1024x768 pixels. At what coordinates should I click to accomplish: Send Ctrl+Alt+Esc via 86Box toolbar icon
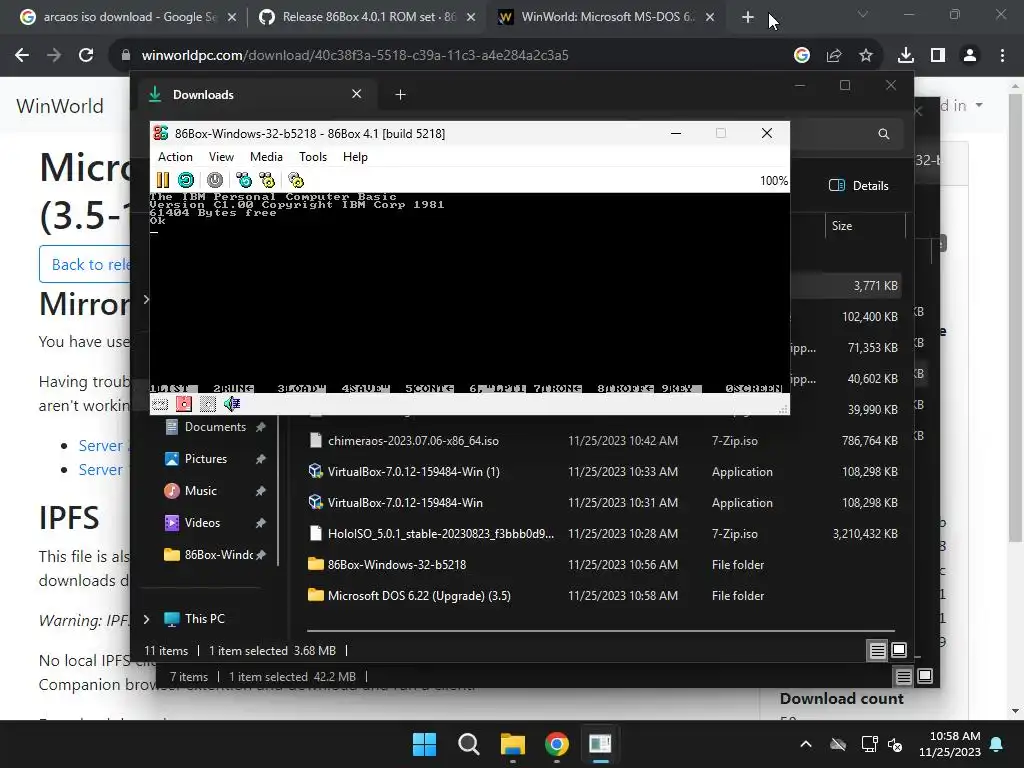click(x=267, y=180)
